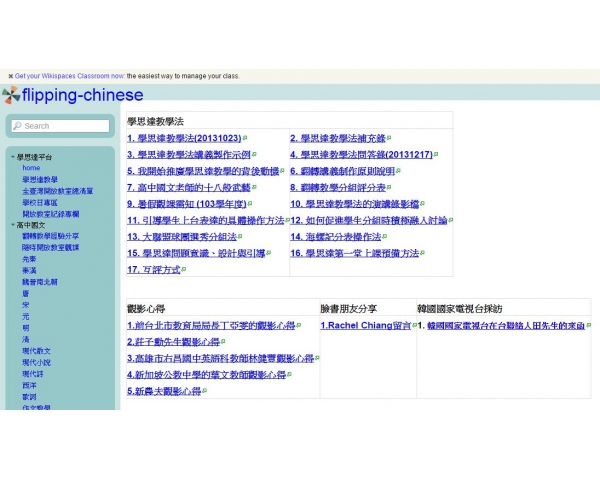600x480 pixels.
Task: Open link 15. 學思達問題意識、設計與引導
Action: coord(196,253)
